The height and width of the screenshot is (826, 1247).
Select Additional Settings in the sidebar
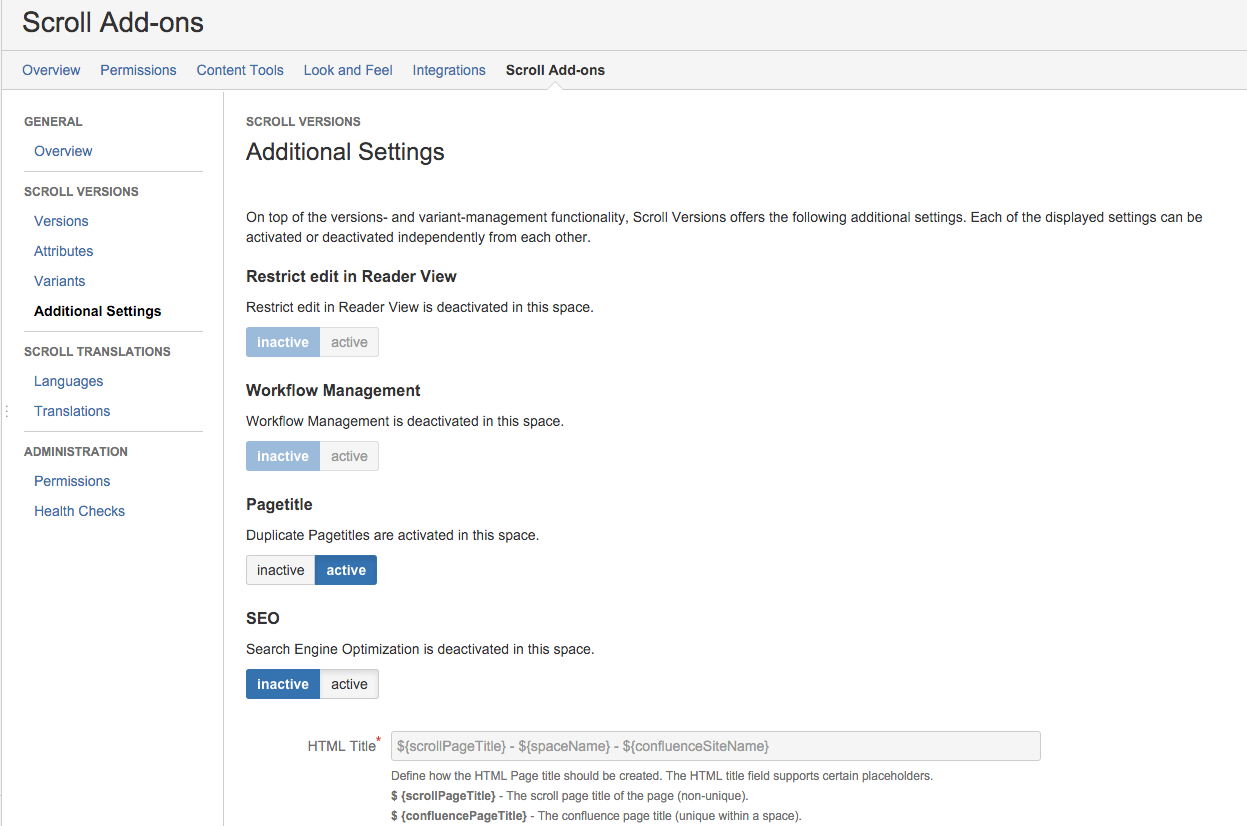point(97,311)
